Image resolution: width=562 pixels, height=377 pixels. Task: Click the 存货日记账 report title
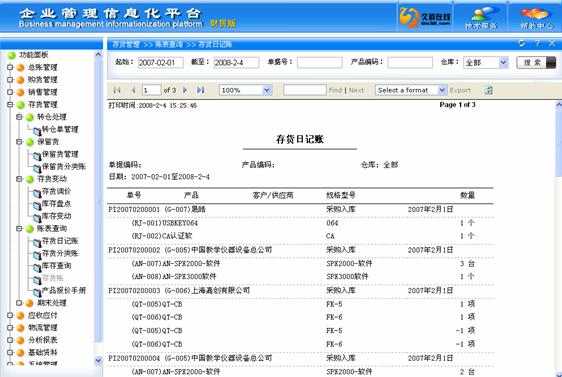coord(300,139)
